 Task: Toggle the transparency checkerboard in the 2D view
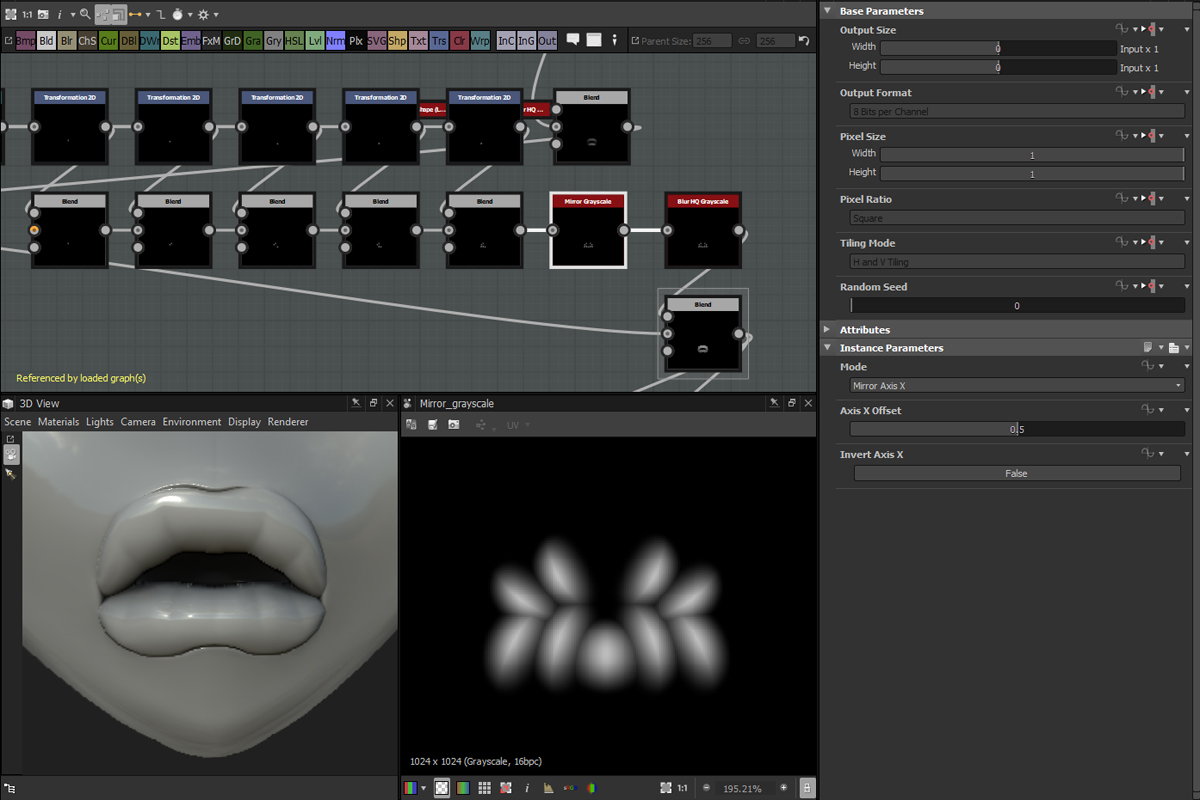(x=442, y=788)
